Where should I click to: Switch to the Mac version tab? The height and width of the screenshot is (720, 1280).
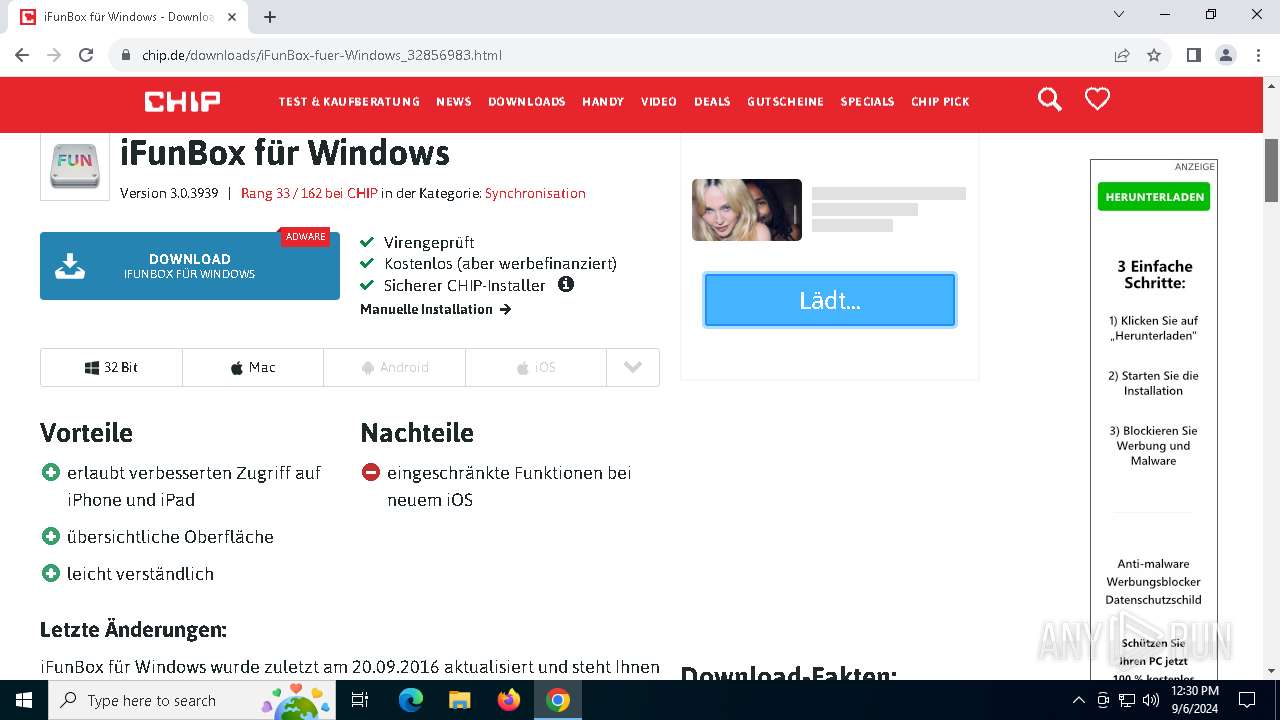(253, 367)
